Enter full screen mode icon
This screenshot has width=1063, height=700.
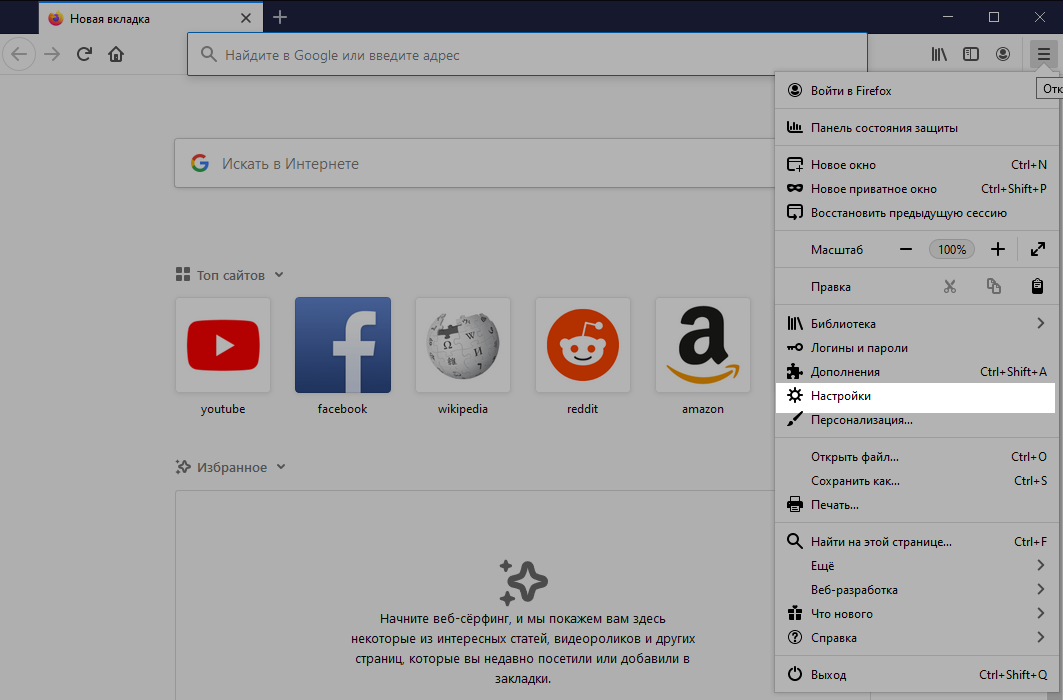pyautogui.click(x=1037, y=249)
